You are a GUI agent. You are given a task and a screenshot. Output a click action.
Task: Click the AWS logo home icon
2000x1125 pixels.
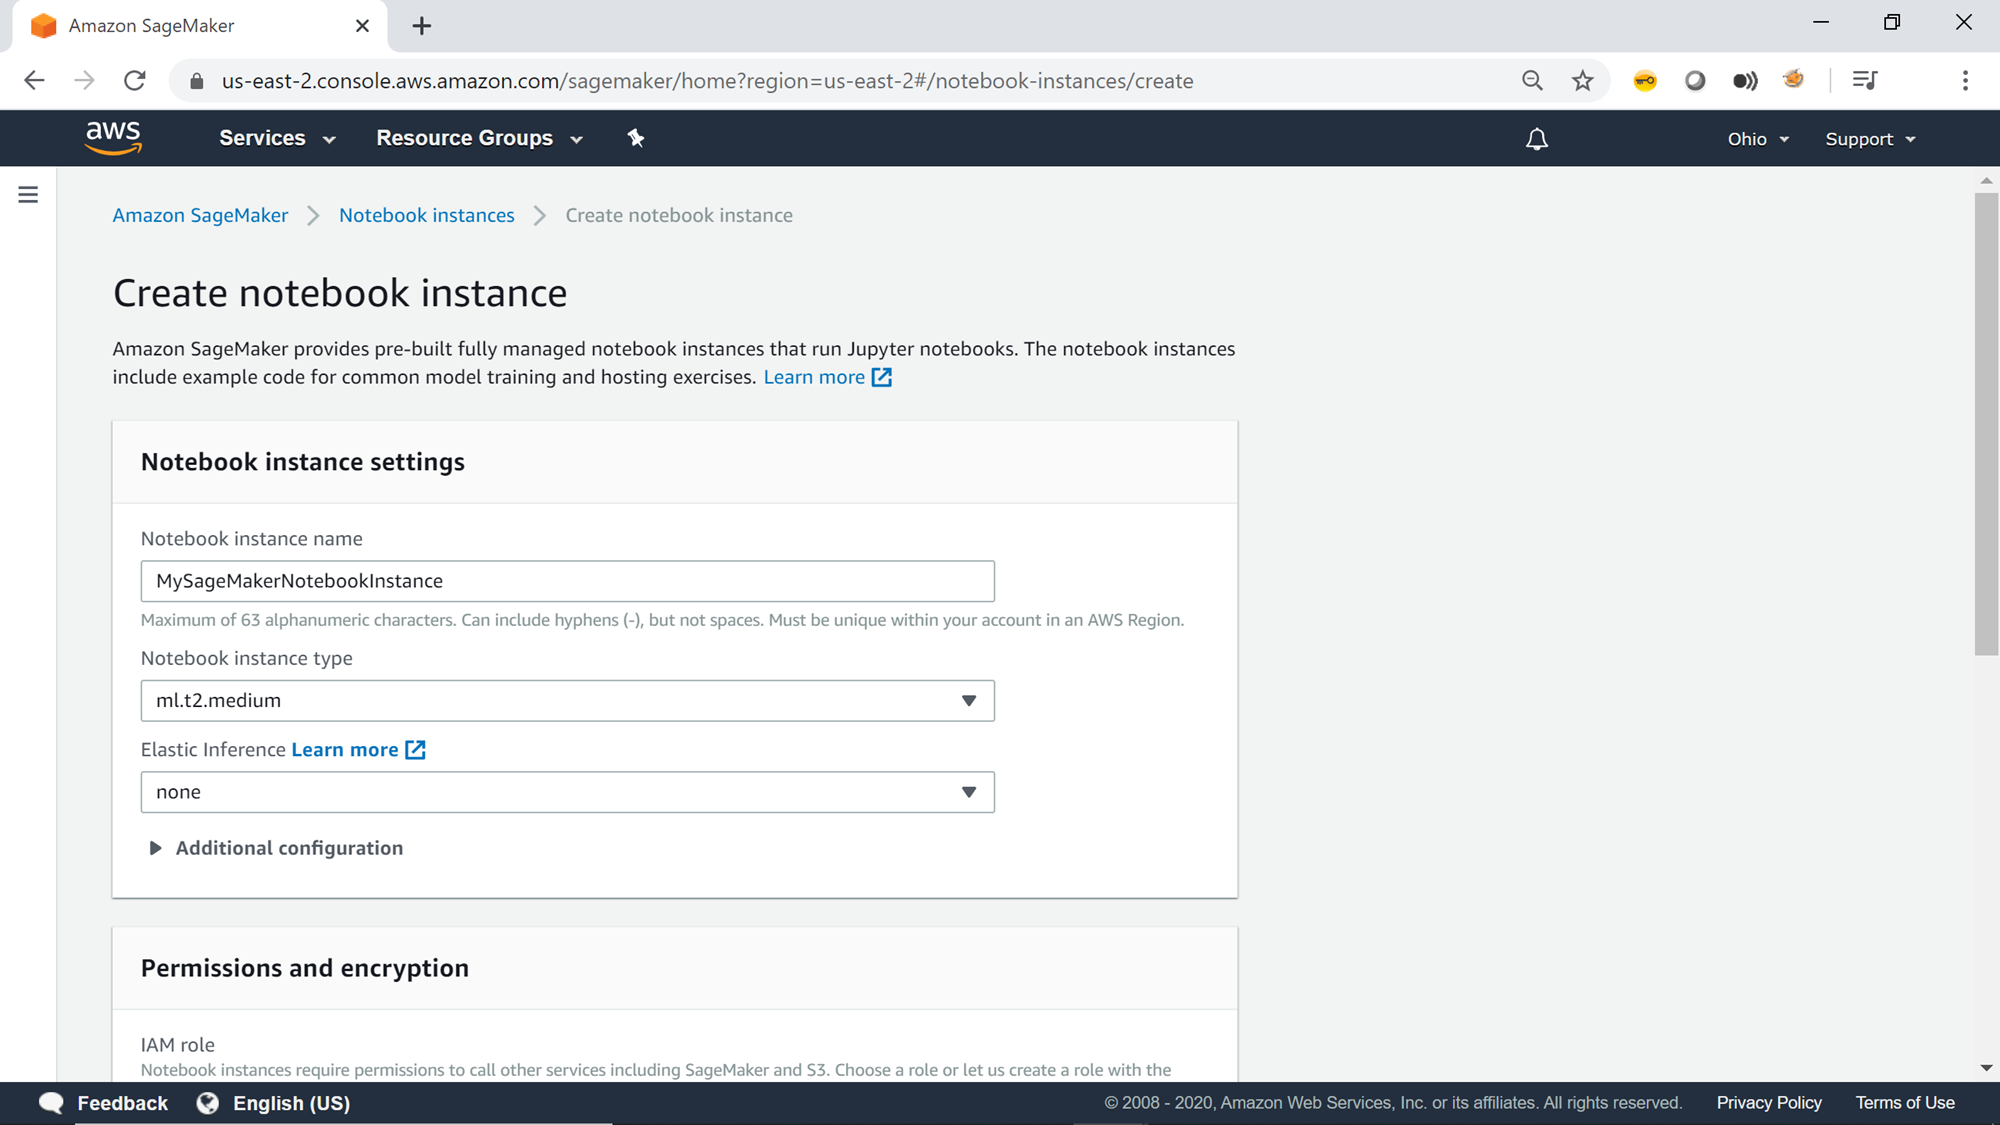tap(113, 138)
